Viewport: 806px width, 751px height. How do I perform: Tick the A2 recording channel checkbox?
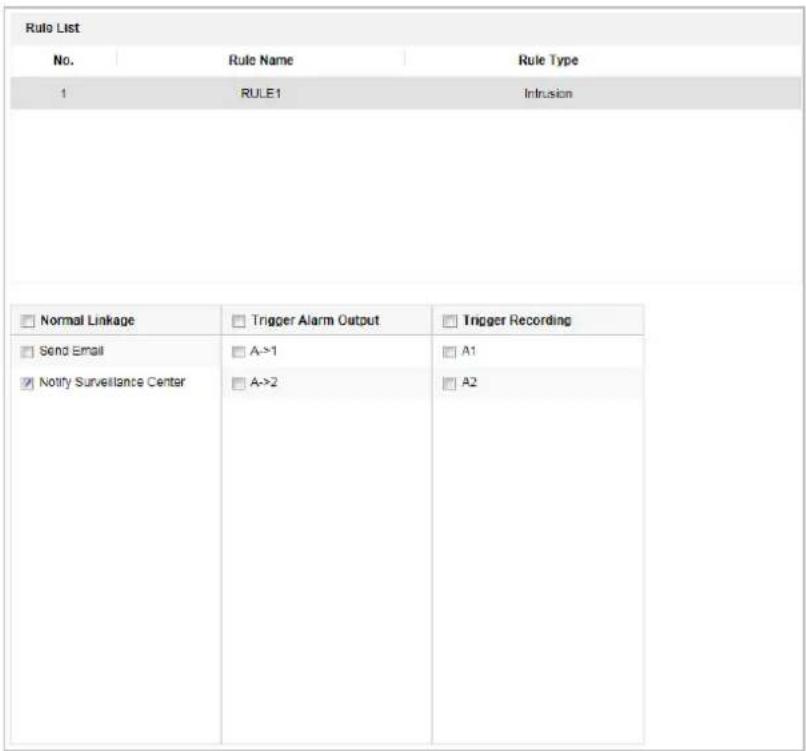450,383
